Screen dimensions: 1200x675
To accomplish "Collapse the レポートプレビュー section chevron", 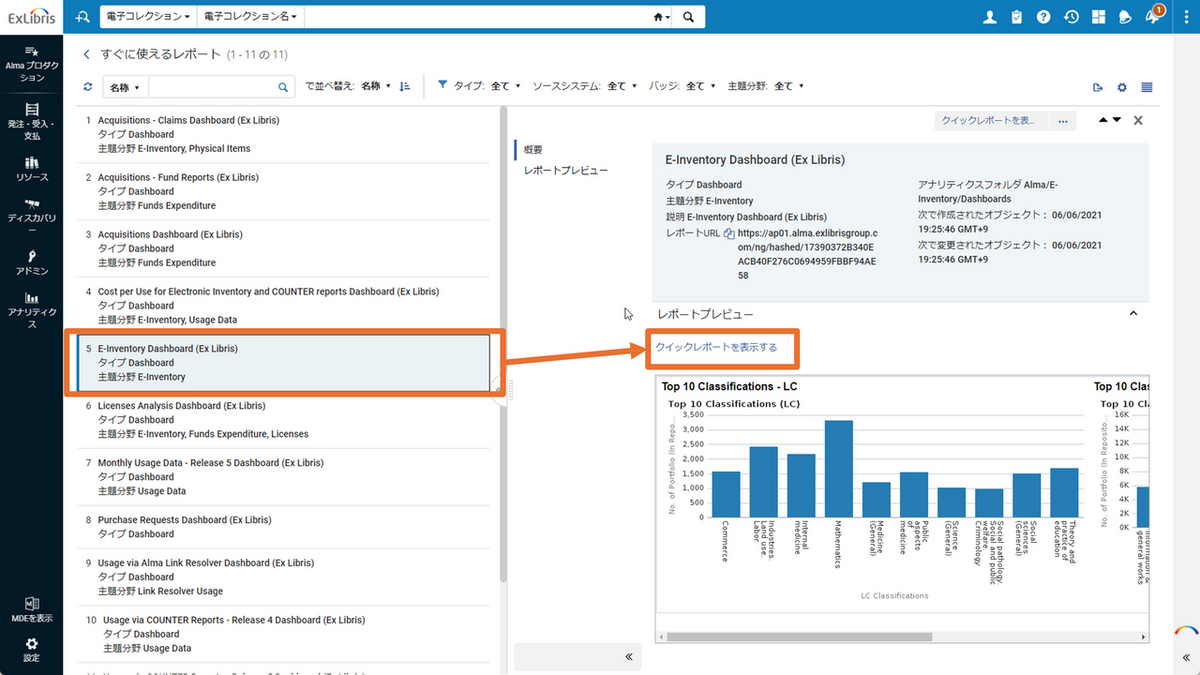I will click(x=1133, y=314).
